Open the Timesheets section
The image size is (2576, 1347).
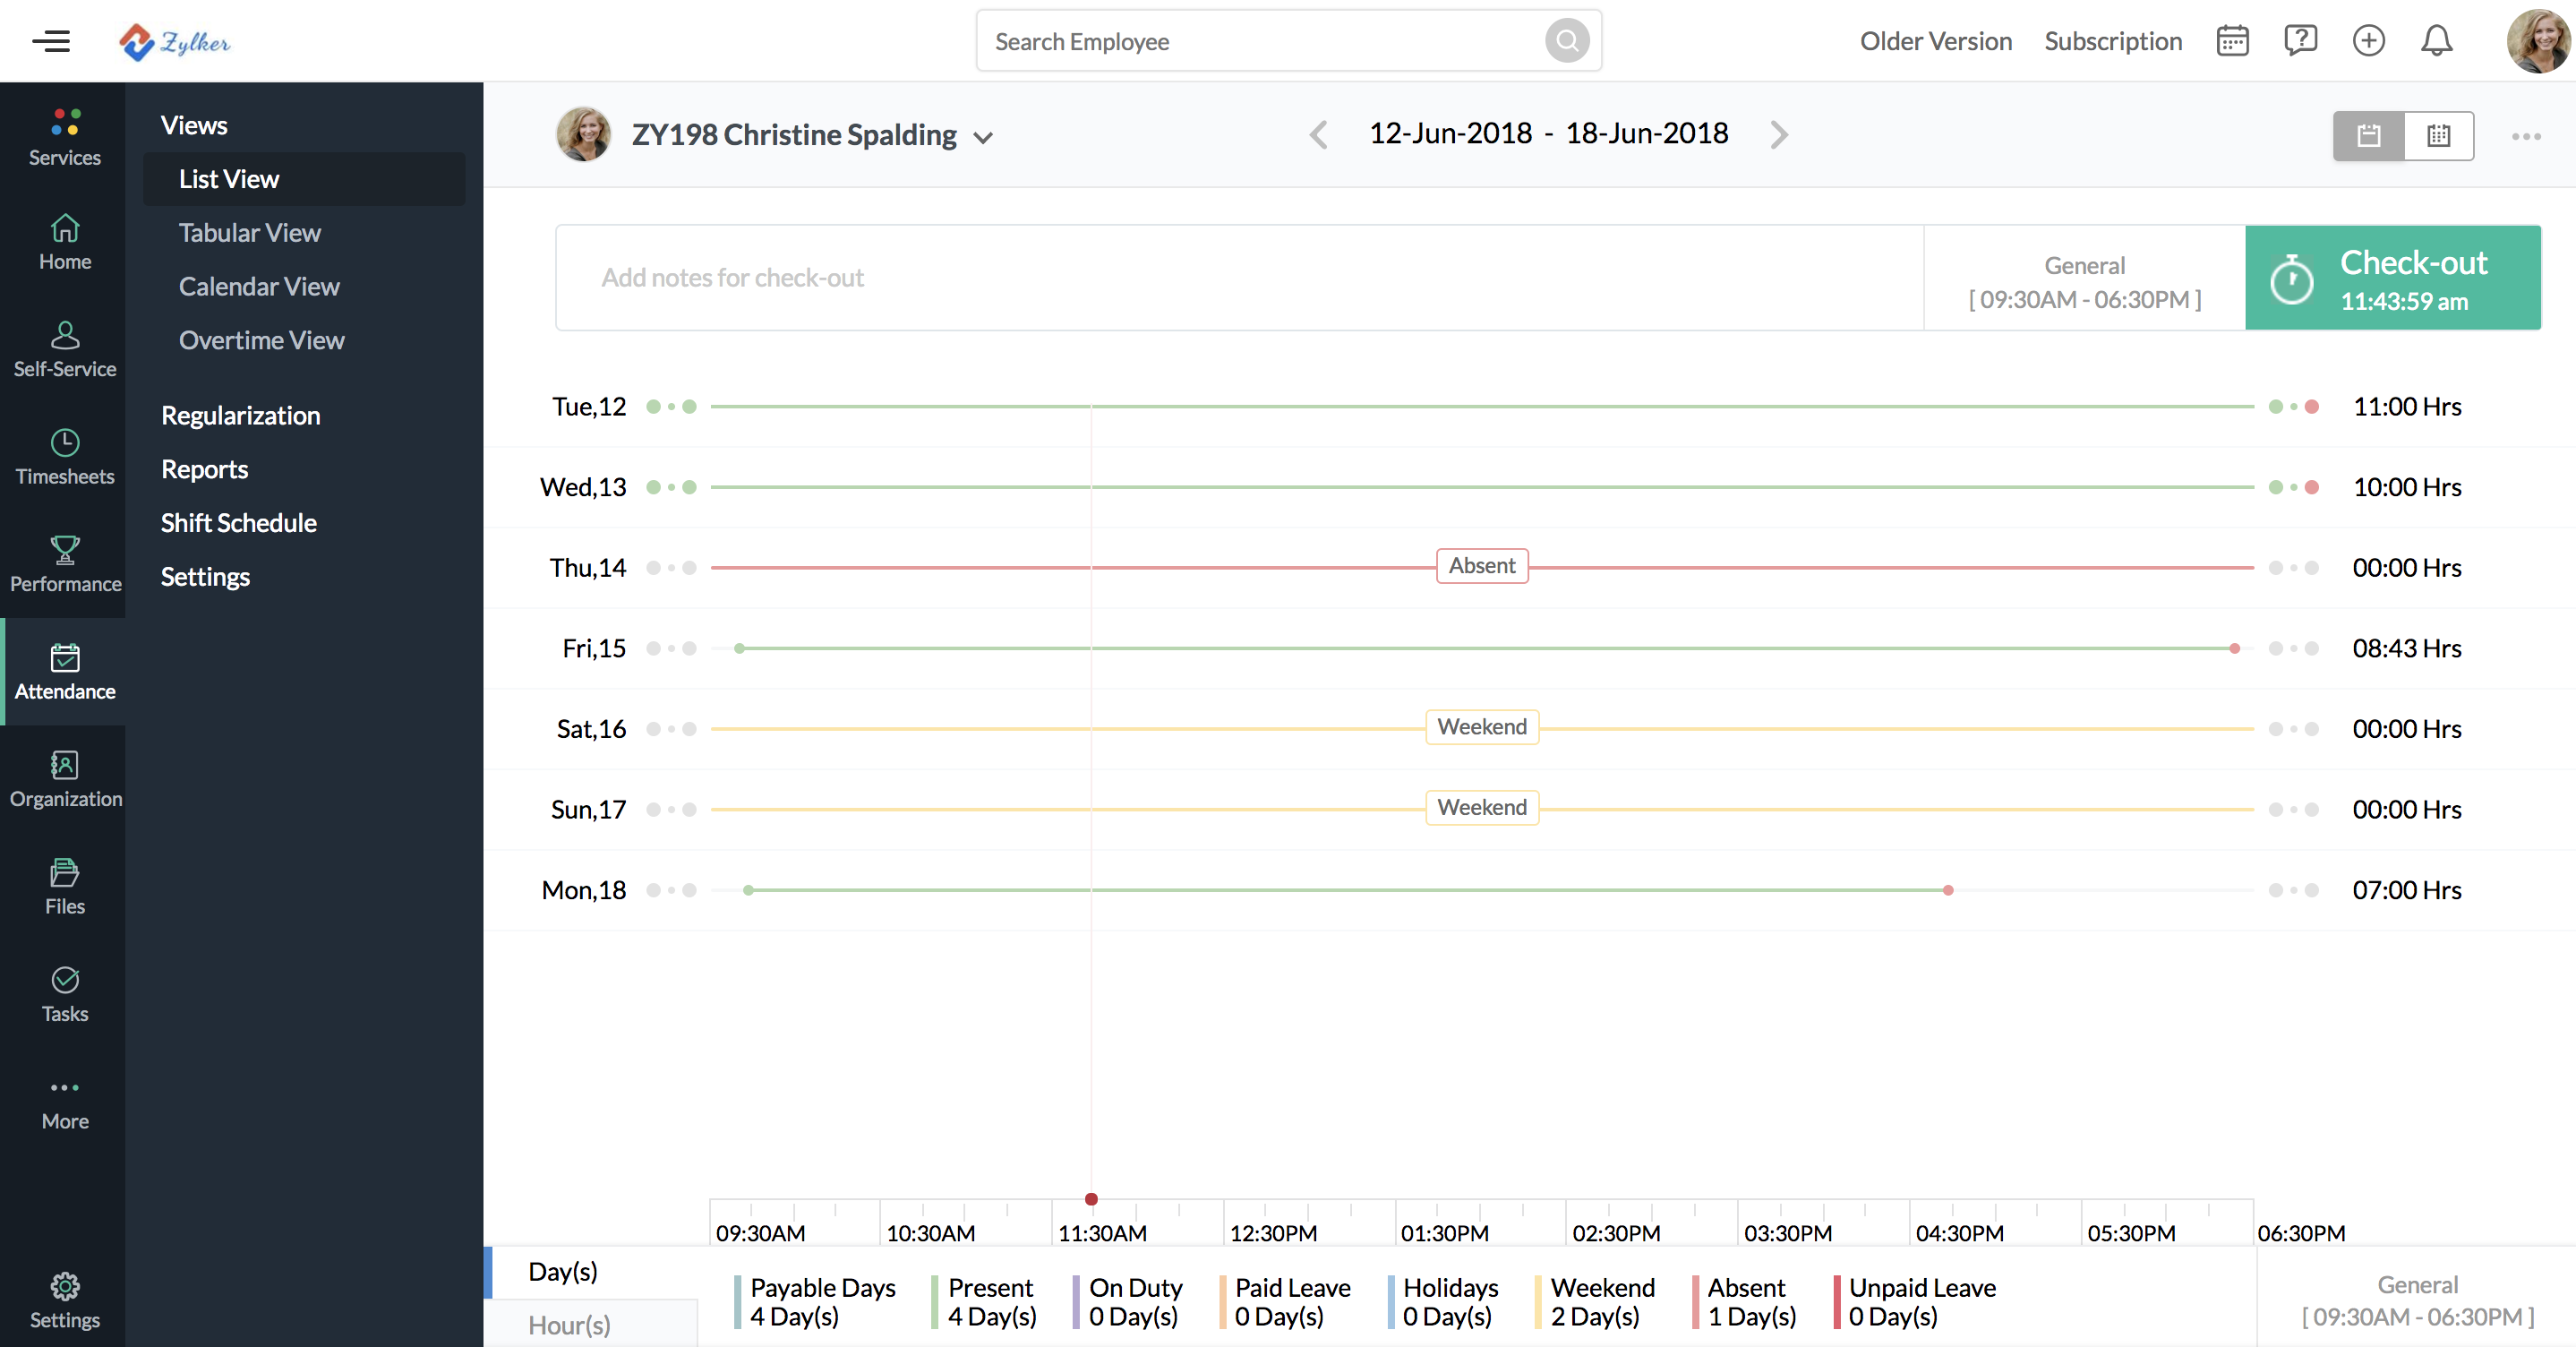[x=63, y=452]
